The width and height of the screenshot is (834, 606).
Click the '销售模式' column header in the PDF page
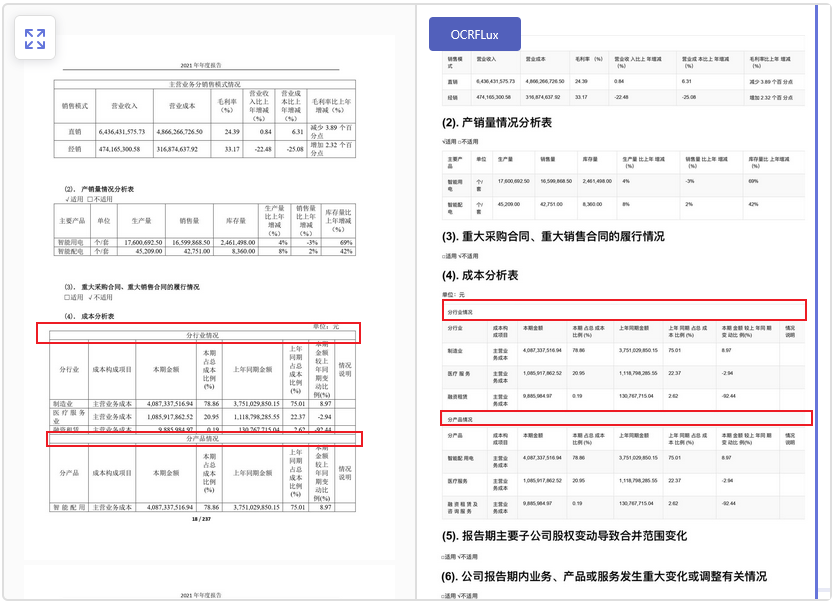74,106
